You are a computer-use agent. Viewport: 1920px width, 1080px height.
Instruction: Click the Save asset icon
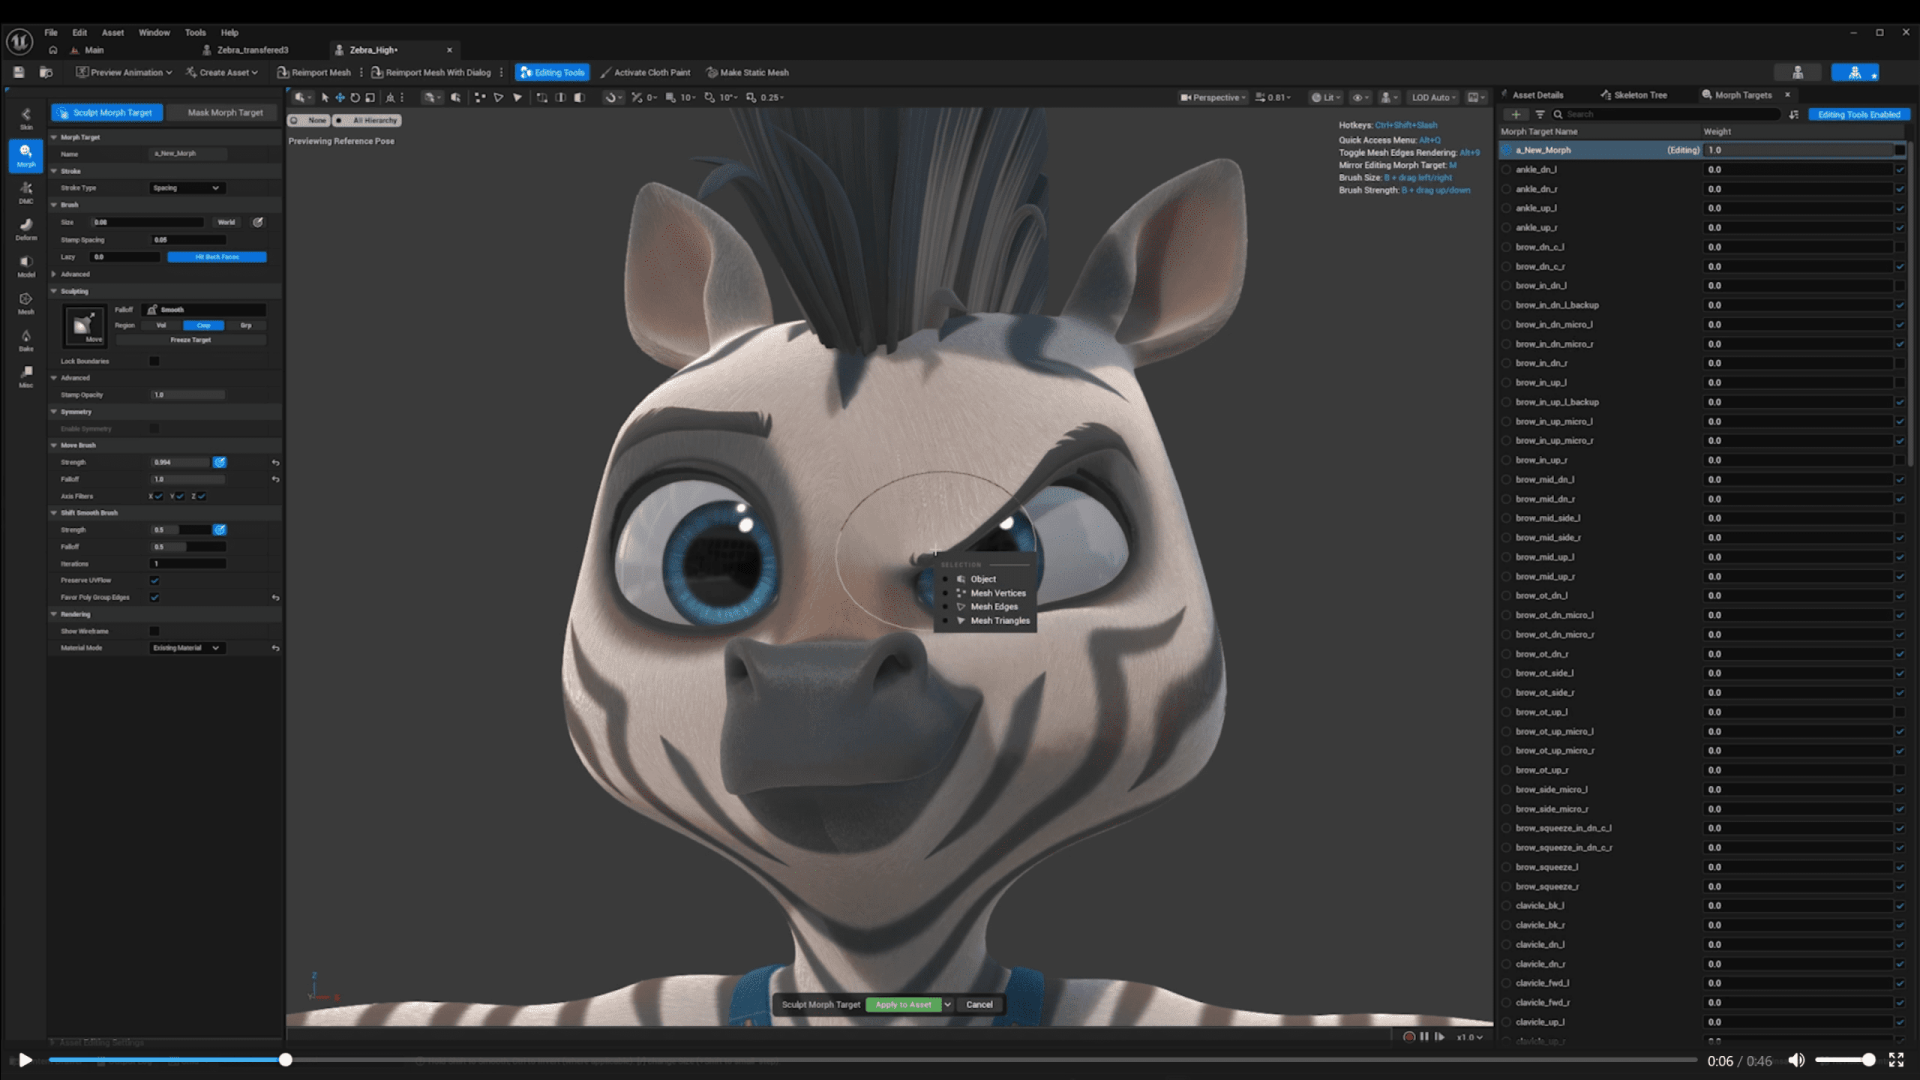[x=18, y=72]
